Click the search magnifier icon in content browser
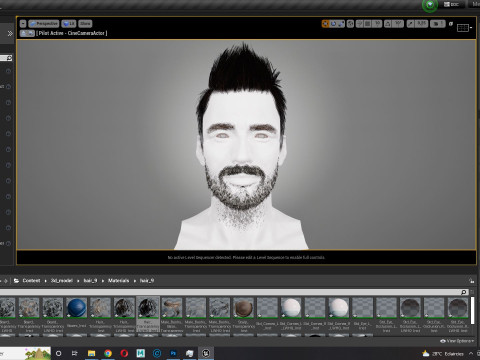This screenshot has height=360, width=480. coord(464,292)
